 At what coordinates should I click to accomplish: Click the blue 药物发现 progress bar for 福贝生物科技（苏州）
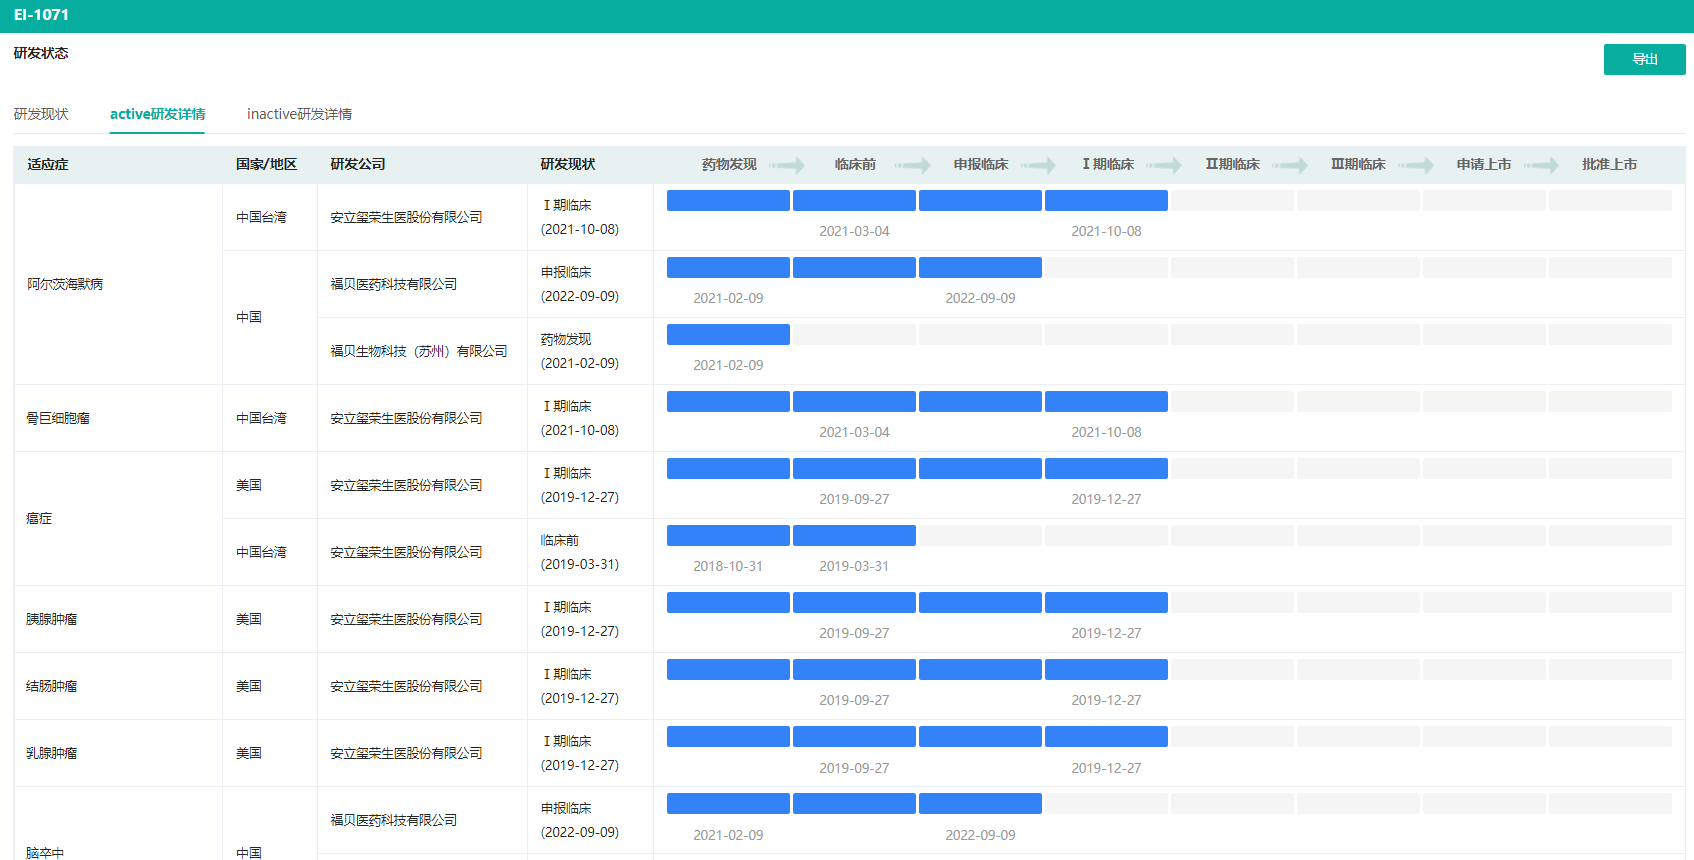click(728, 334)
